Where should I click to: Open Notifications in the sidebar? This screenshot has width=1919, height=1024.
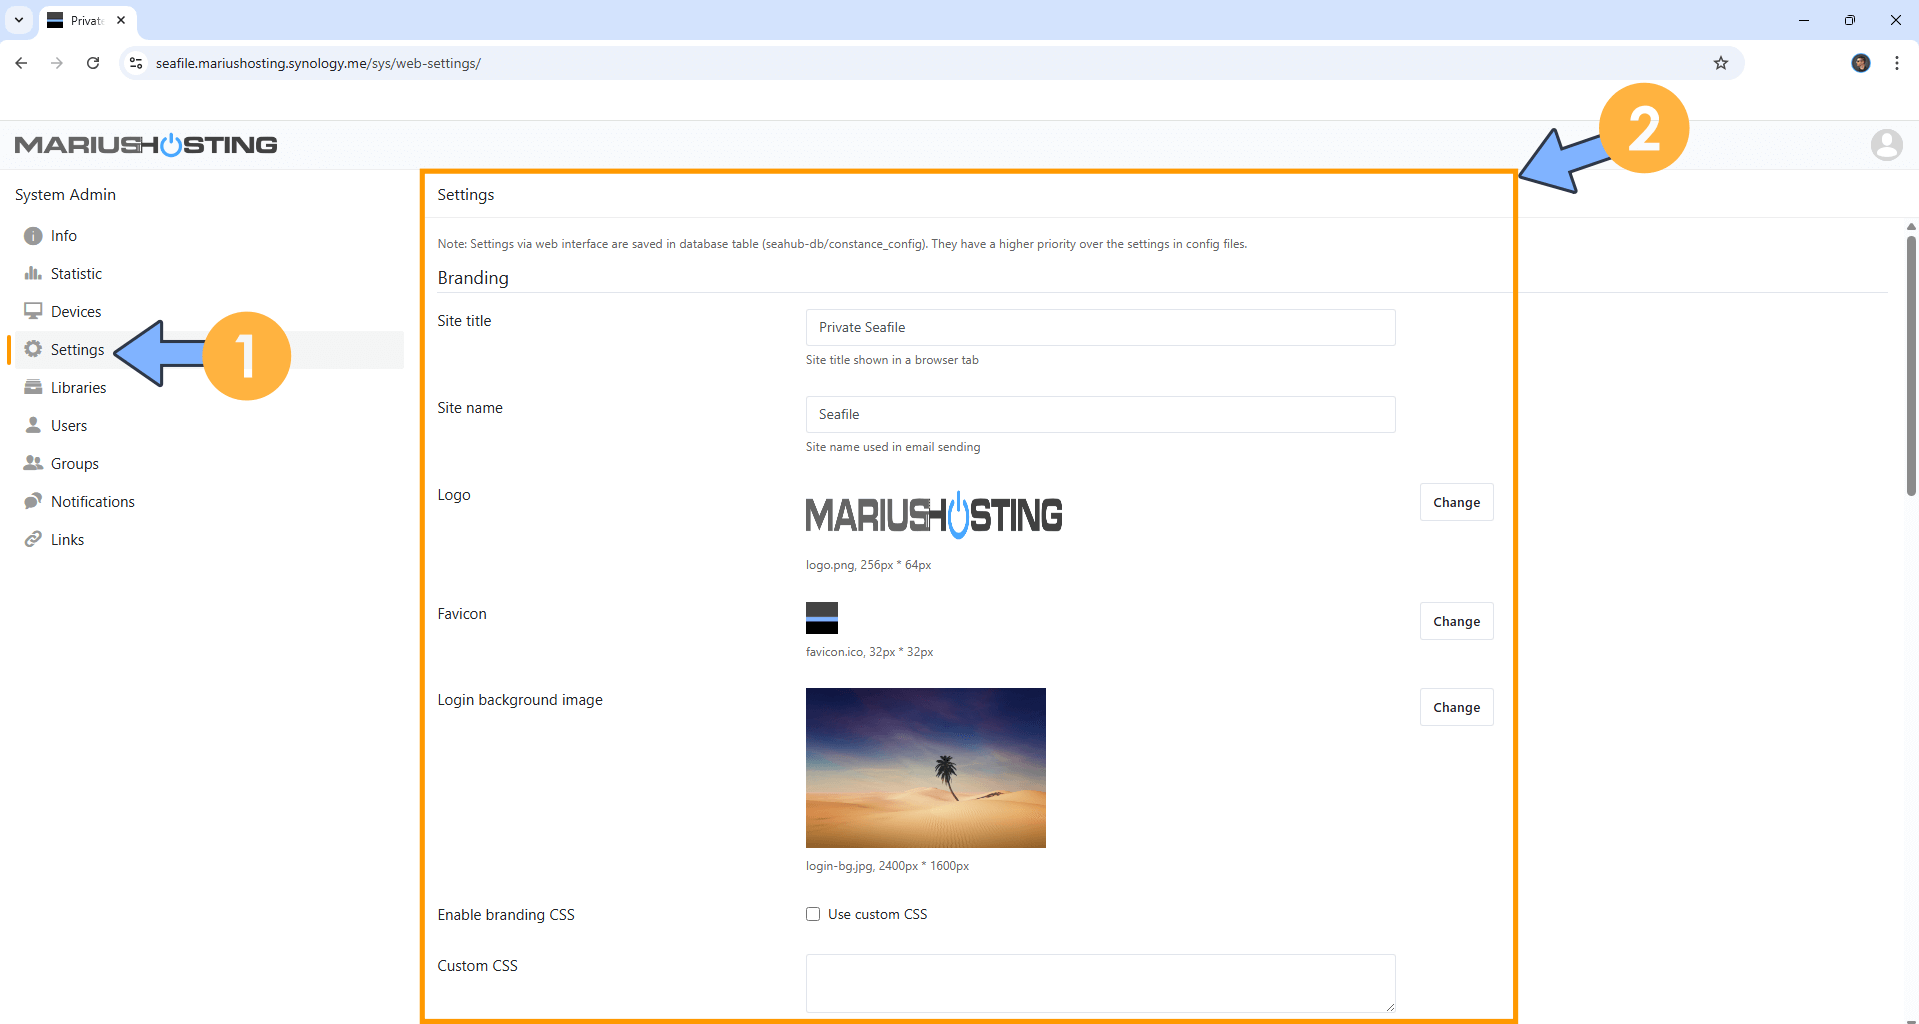(93, 502)
